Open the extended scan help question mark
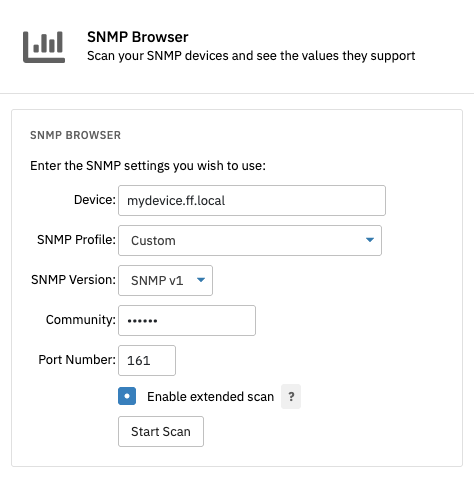The image size is (474, 482). 291,396
